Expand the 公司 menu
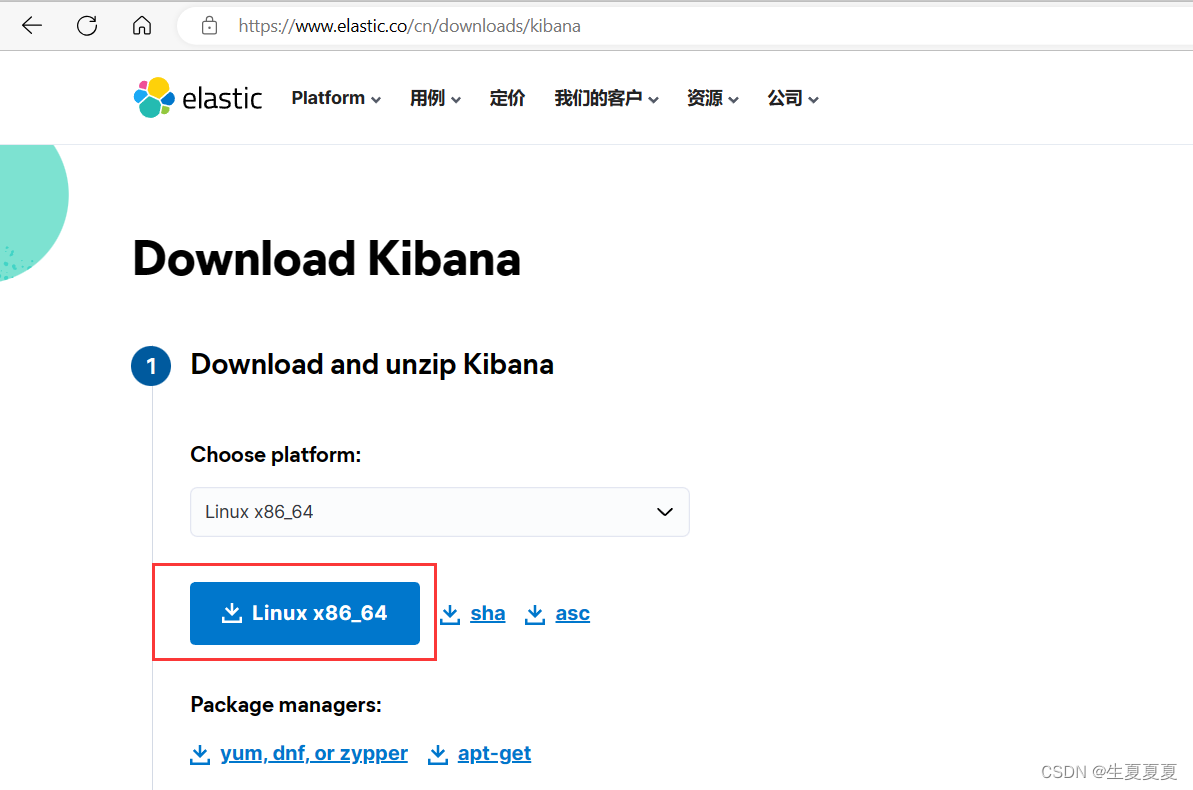The width and height of the screenshot is (1193, 790). coord(793,98)
